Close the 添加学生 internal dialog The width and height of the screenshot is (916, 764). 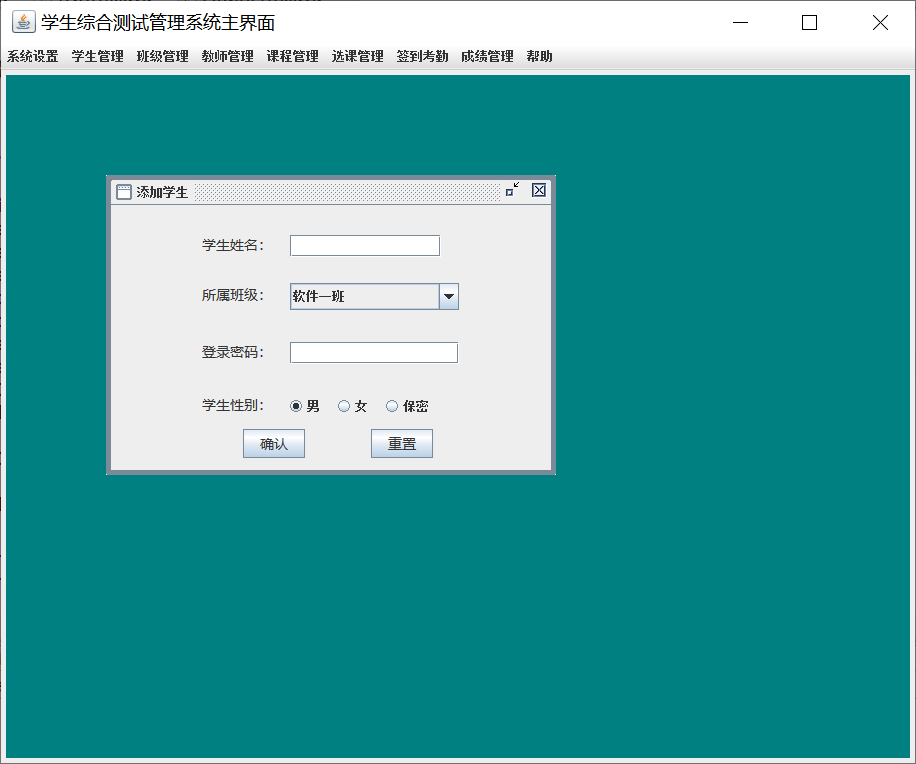(539, 190)
